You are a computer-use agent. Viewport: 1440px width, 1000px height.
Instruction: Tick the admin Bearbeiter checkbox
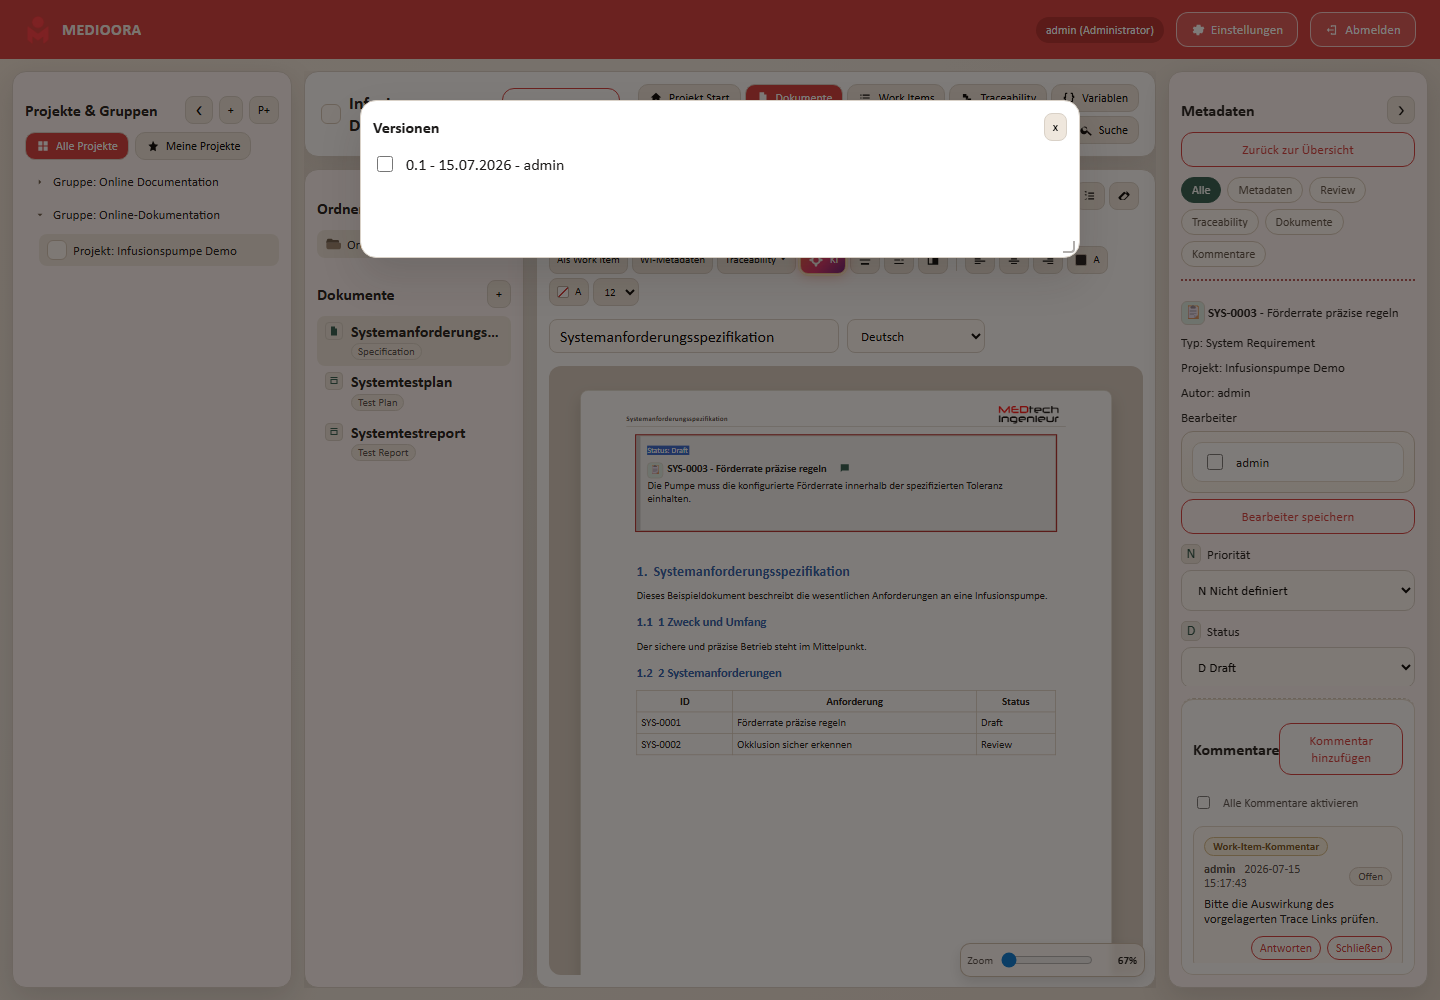(x=1215, y=462)
